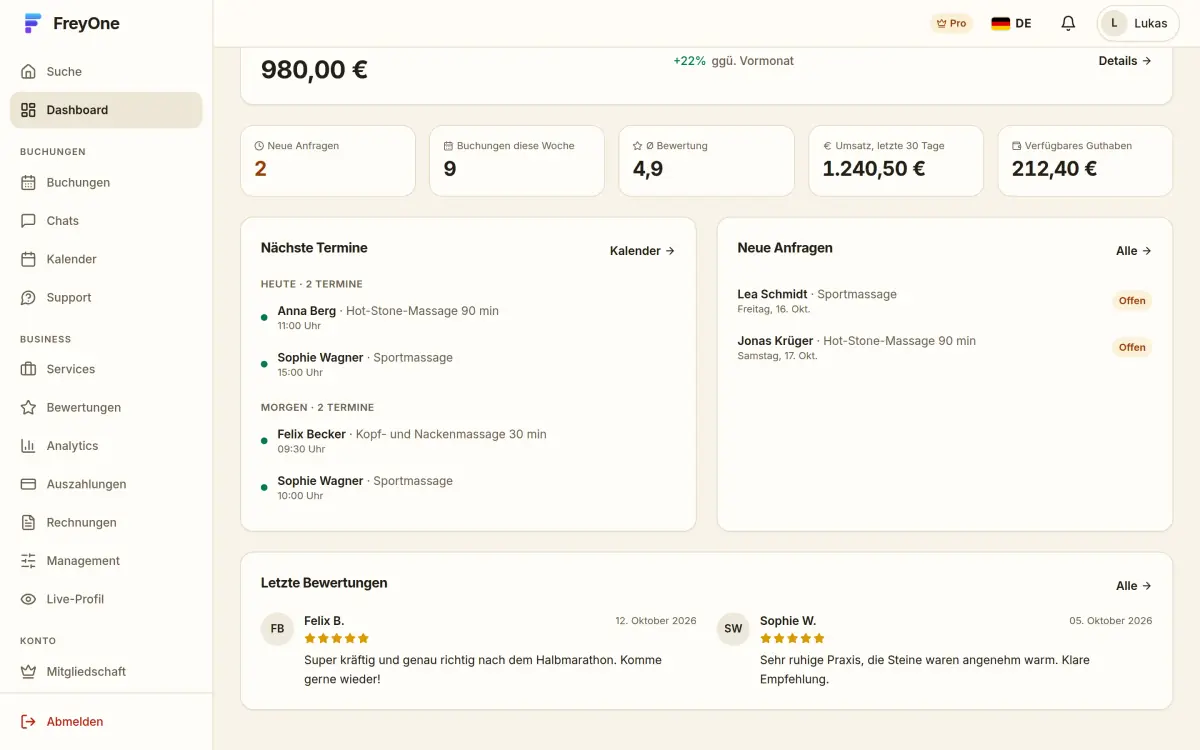
Task: Open Analytics in sidebar
Action: (x=106, y=446)
